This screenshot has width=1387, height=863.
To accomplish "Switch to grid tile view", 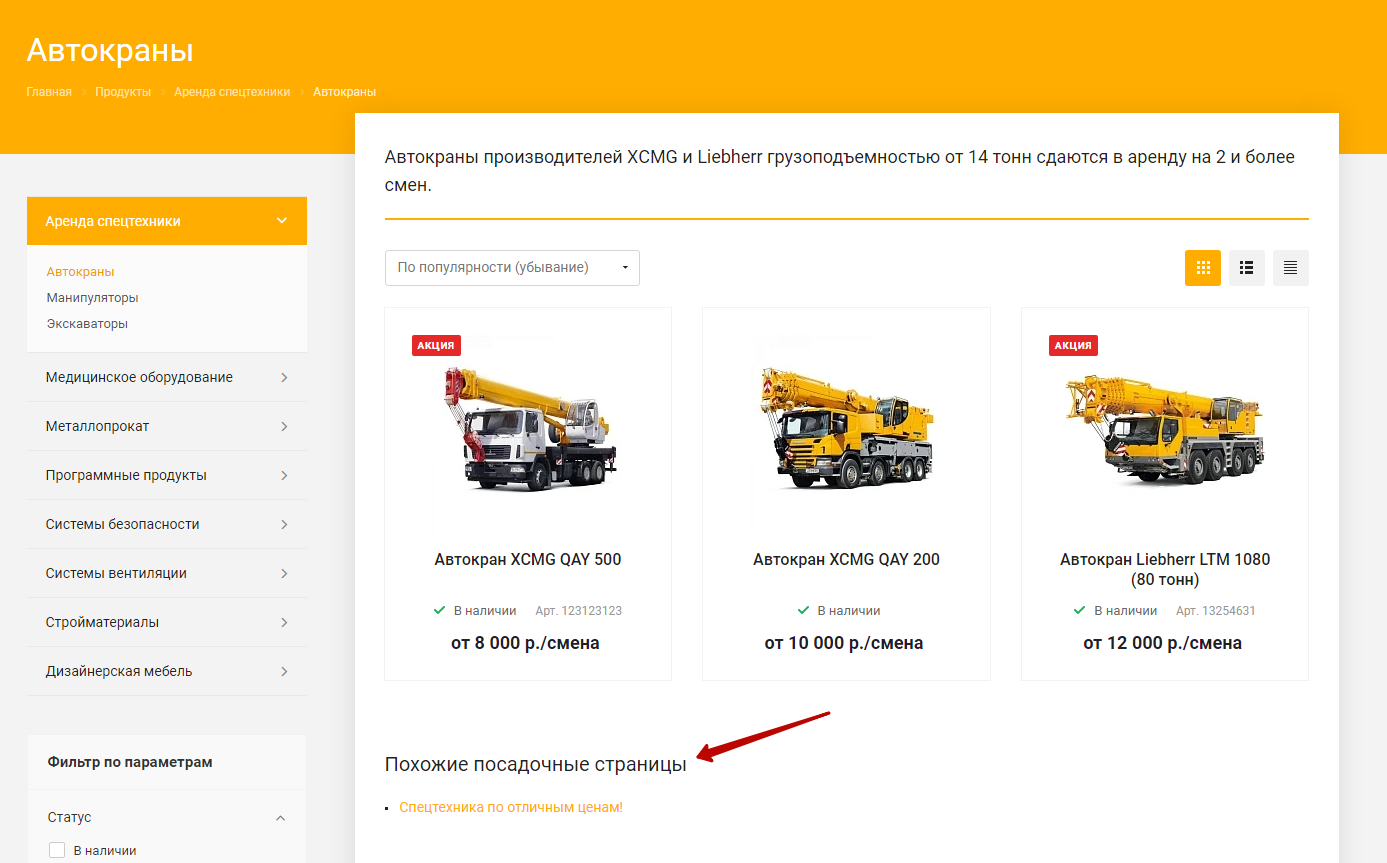I will [x=1203, y=268].
